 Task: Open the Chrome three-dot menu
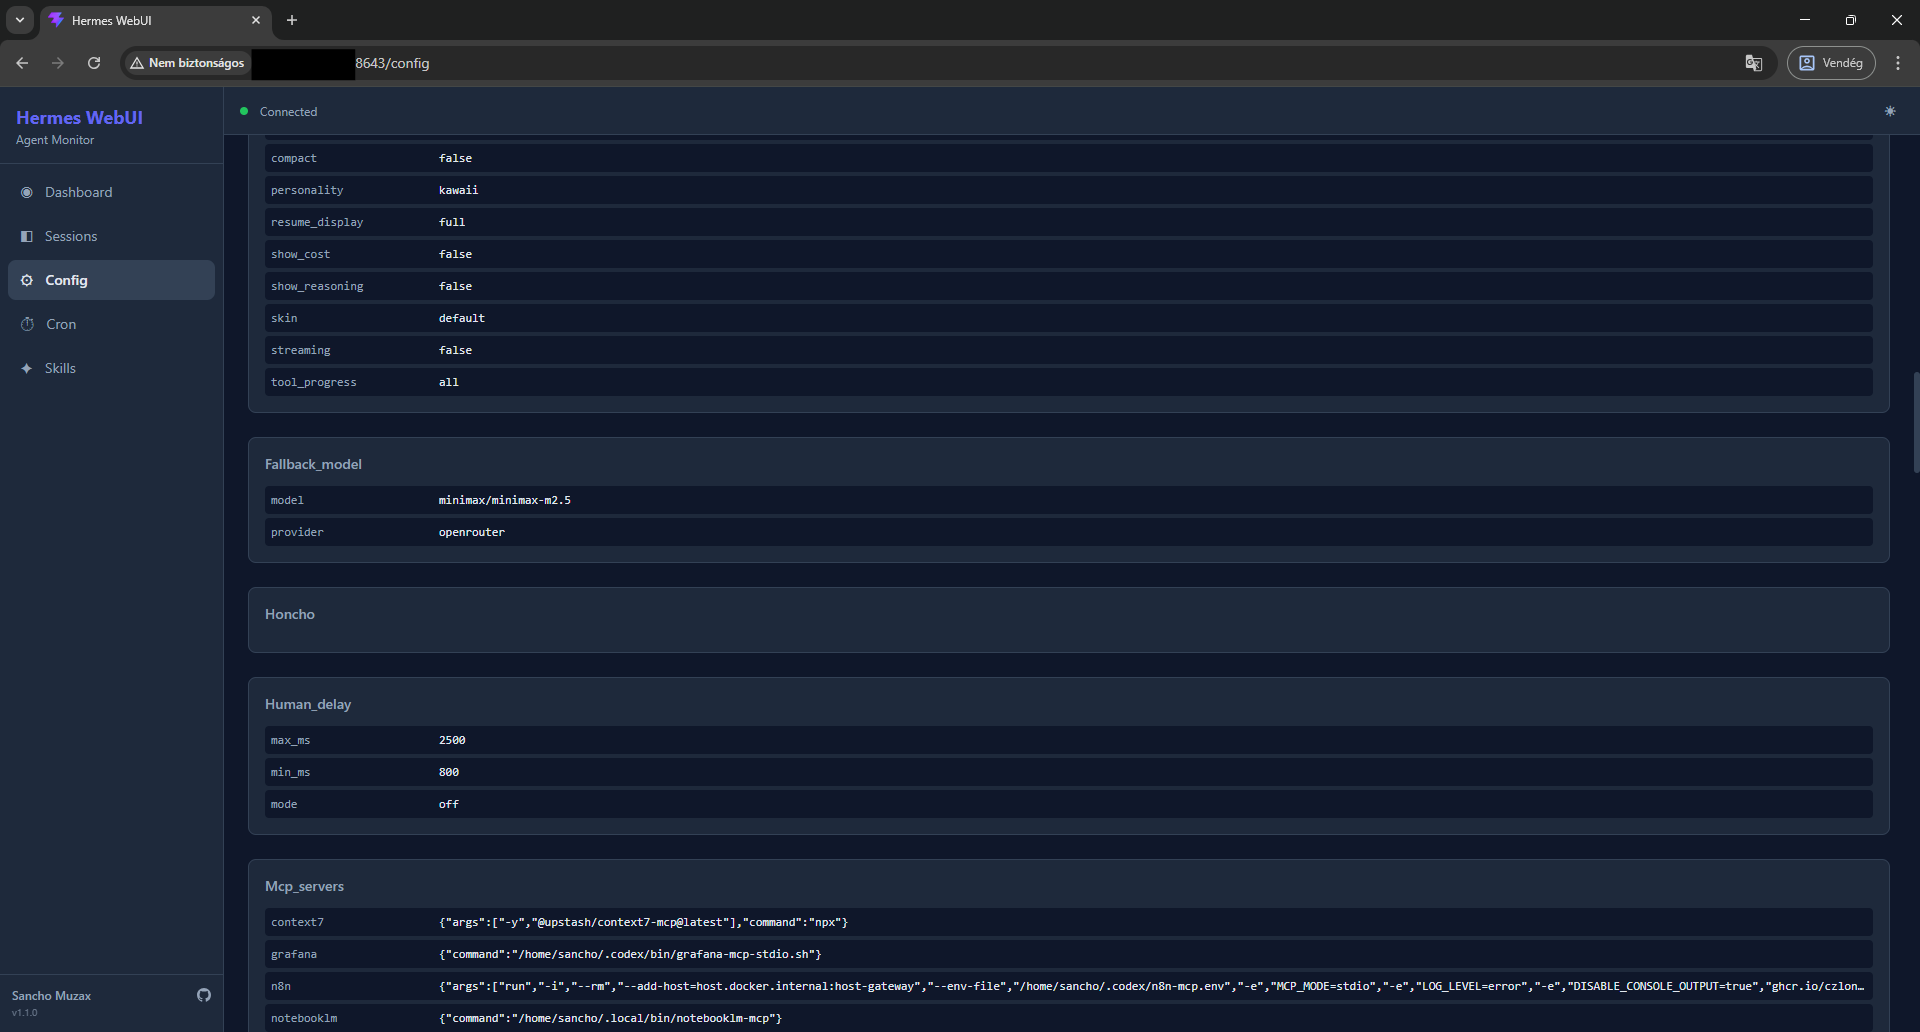[x=1898, y=62]
